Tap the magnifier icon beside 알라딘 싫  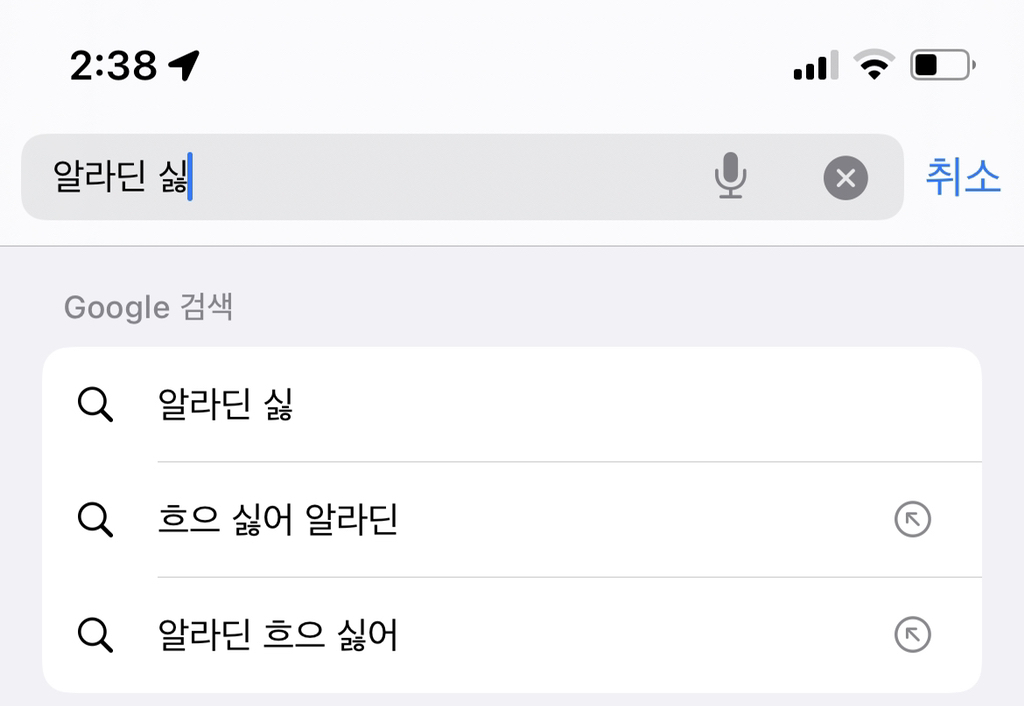pos(95,405)
